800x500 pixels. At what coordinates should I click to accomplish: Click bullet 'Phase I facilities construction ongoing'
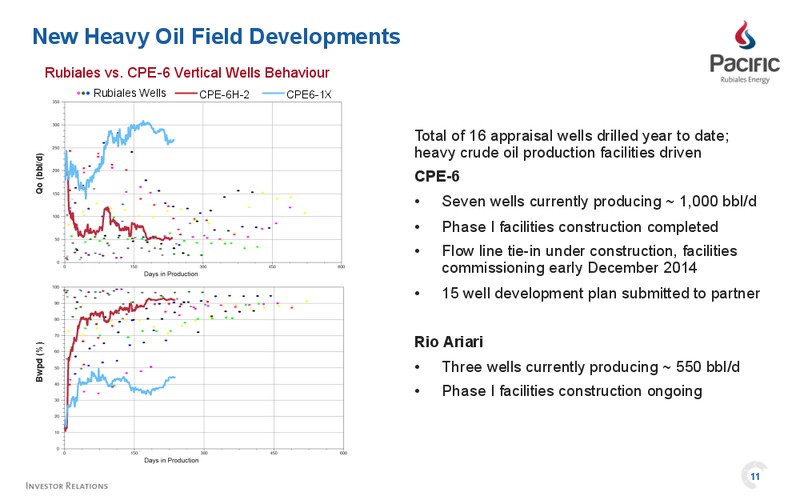tap(572, 391)
